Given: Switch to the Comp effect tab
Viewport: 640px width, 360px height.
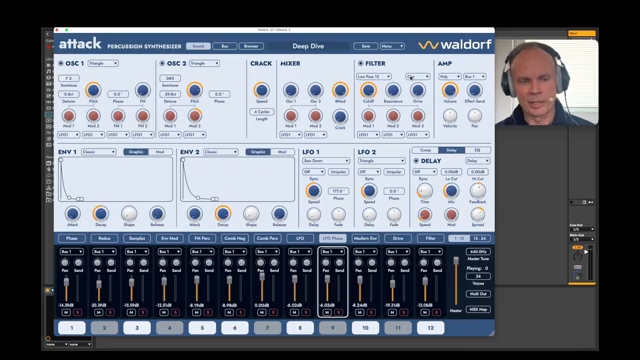Looking at the screenshot, I should coord(425,150).
